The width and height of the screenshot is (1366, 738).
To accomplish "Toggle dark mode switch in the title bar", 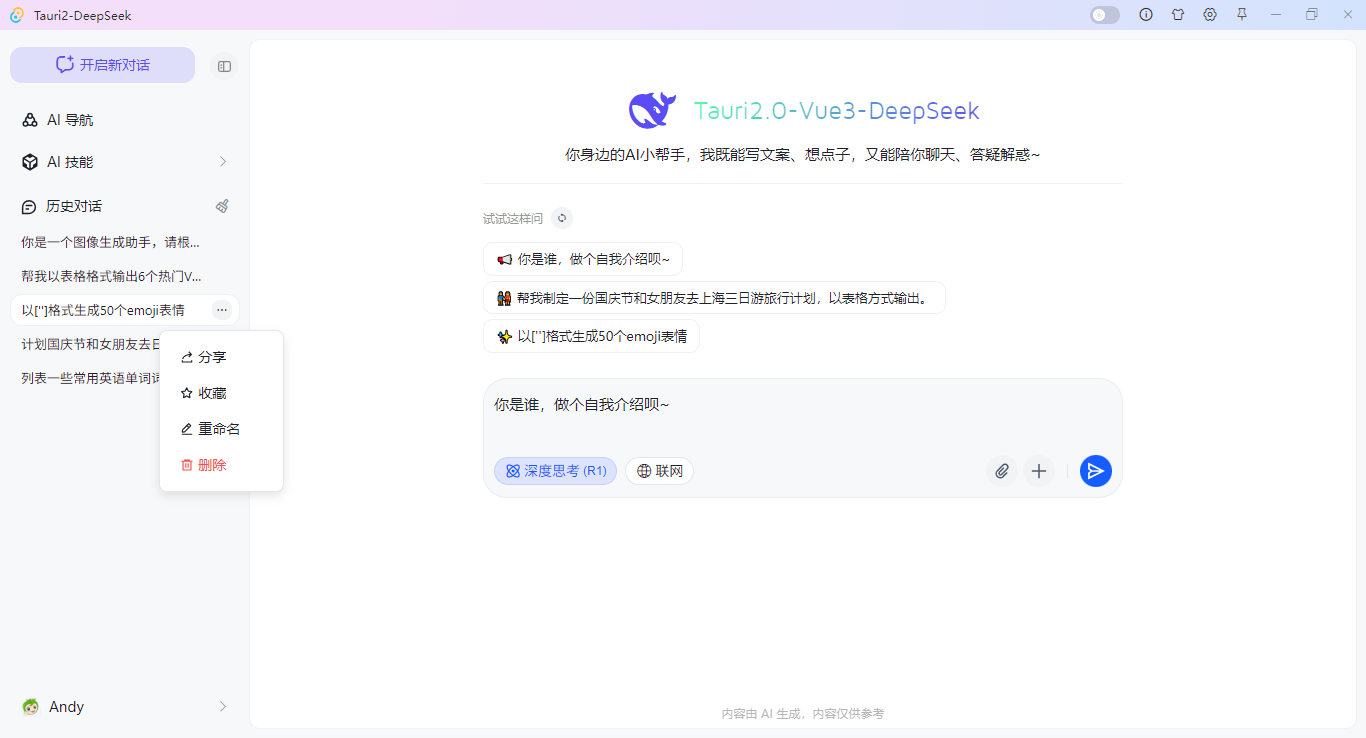I will point(1104,15).
